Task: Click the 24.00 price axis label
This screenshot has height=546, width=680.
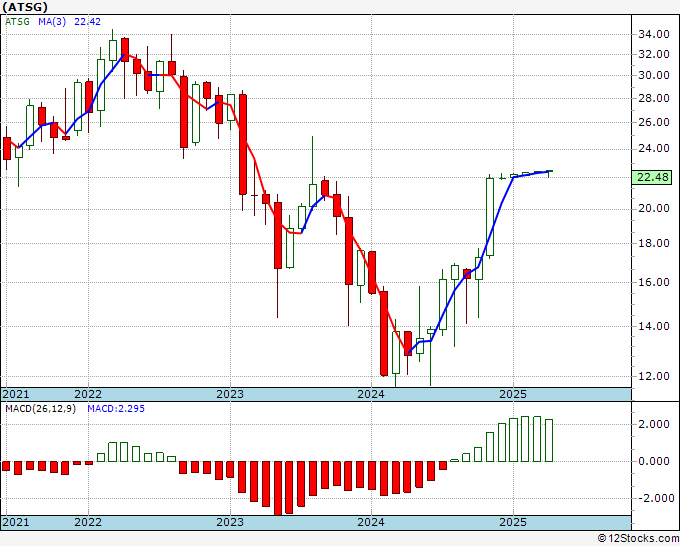Action: (654, 148)
